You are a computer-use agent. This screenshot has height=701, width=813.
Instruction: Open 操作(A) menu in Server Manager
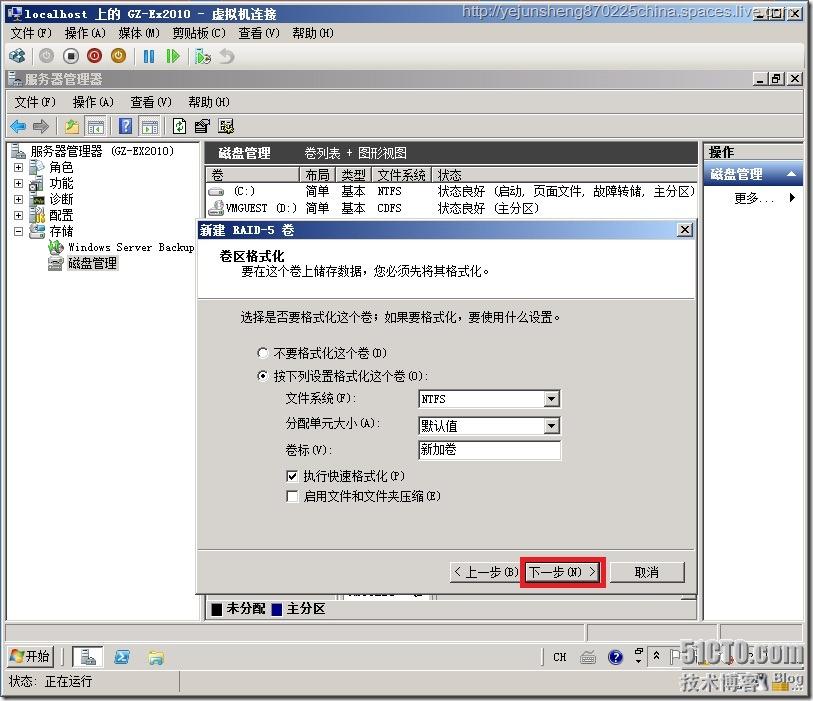[x=93, y=102]
